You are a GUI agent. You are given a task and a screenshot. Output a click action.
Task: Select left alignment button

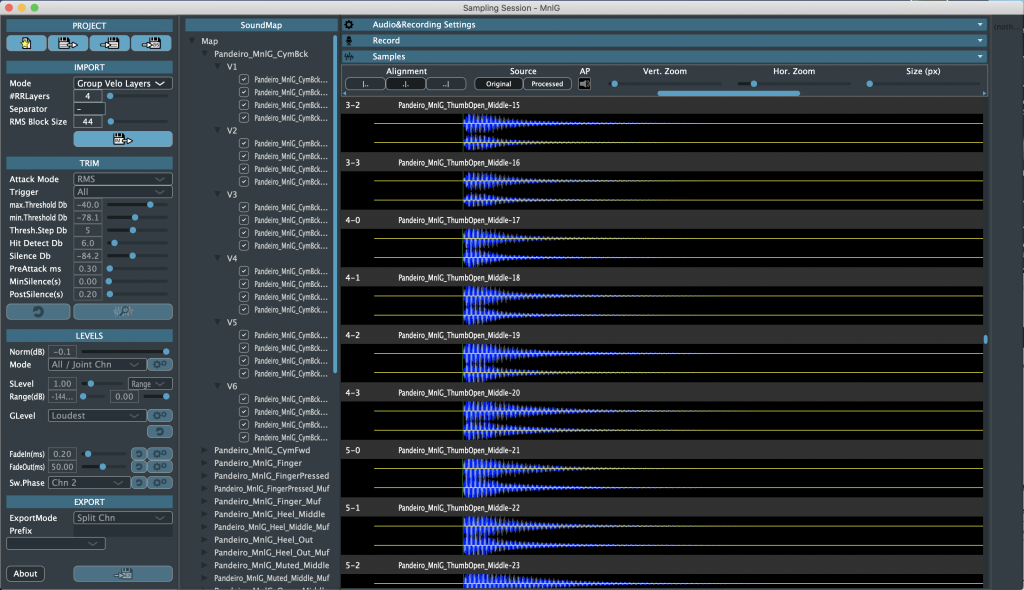pyautogui.click(x=365, y=84)
